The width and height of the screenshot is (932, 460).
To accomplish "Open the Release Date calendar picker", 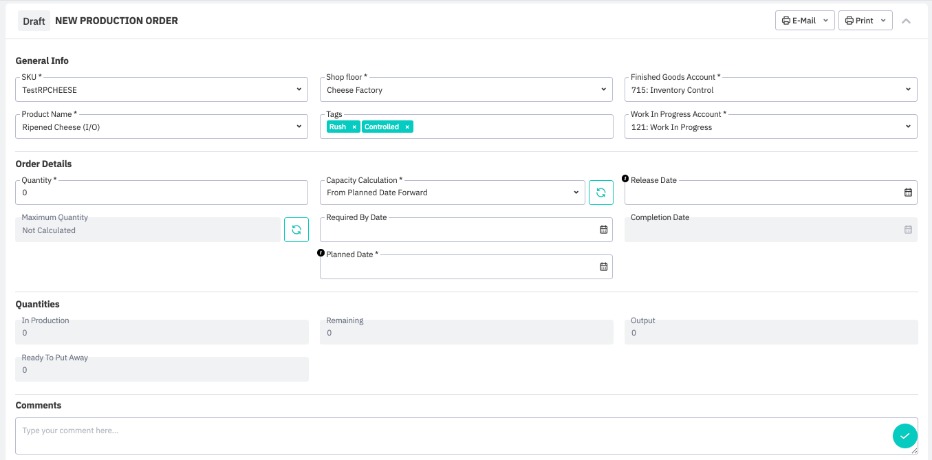I will (x=908, y=193).
